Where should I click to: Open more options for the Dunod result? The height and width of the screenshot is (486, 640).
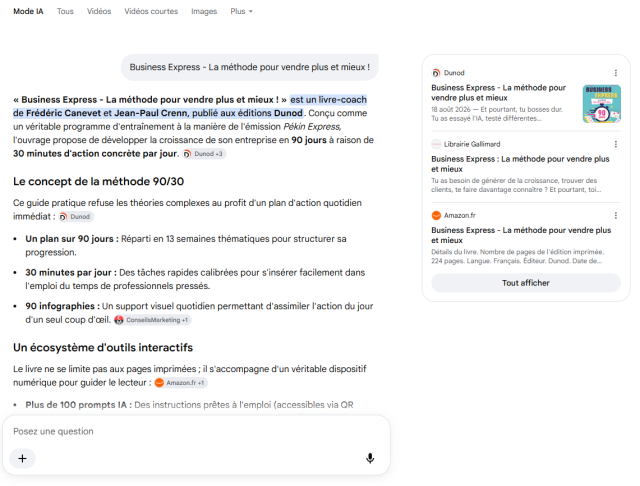[616, 73]
